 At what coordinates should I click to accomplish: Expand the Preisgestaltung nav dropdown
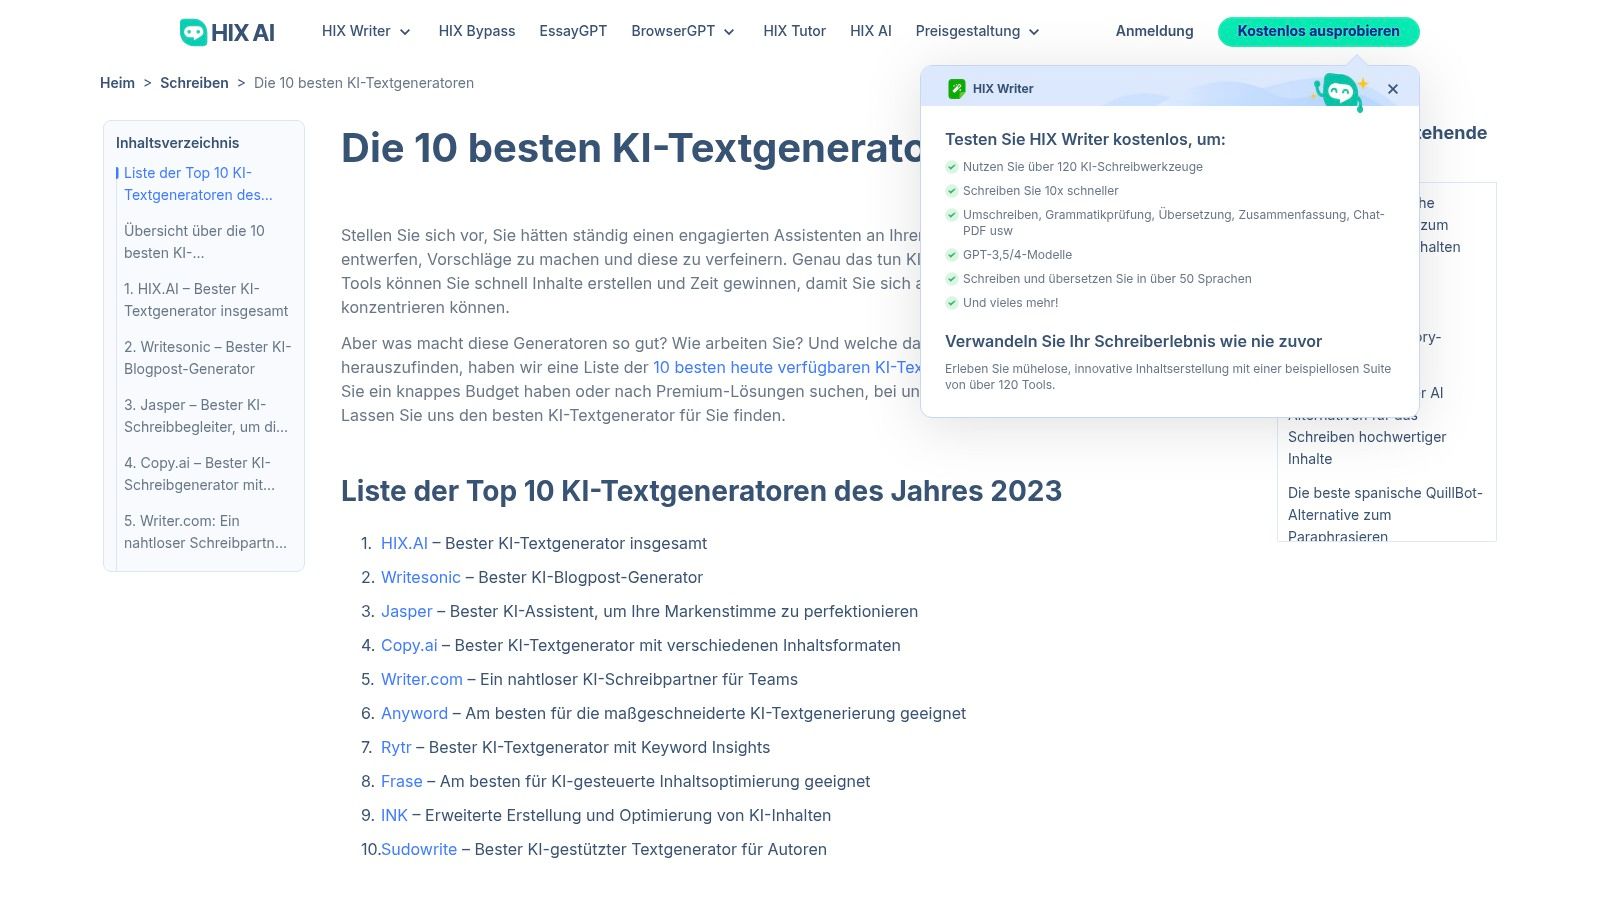978,31
